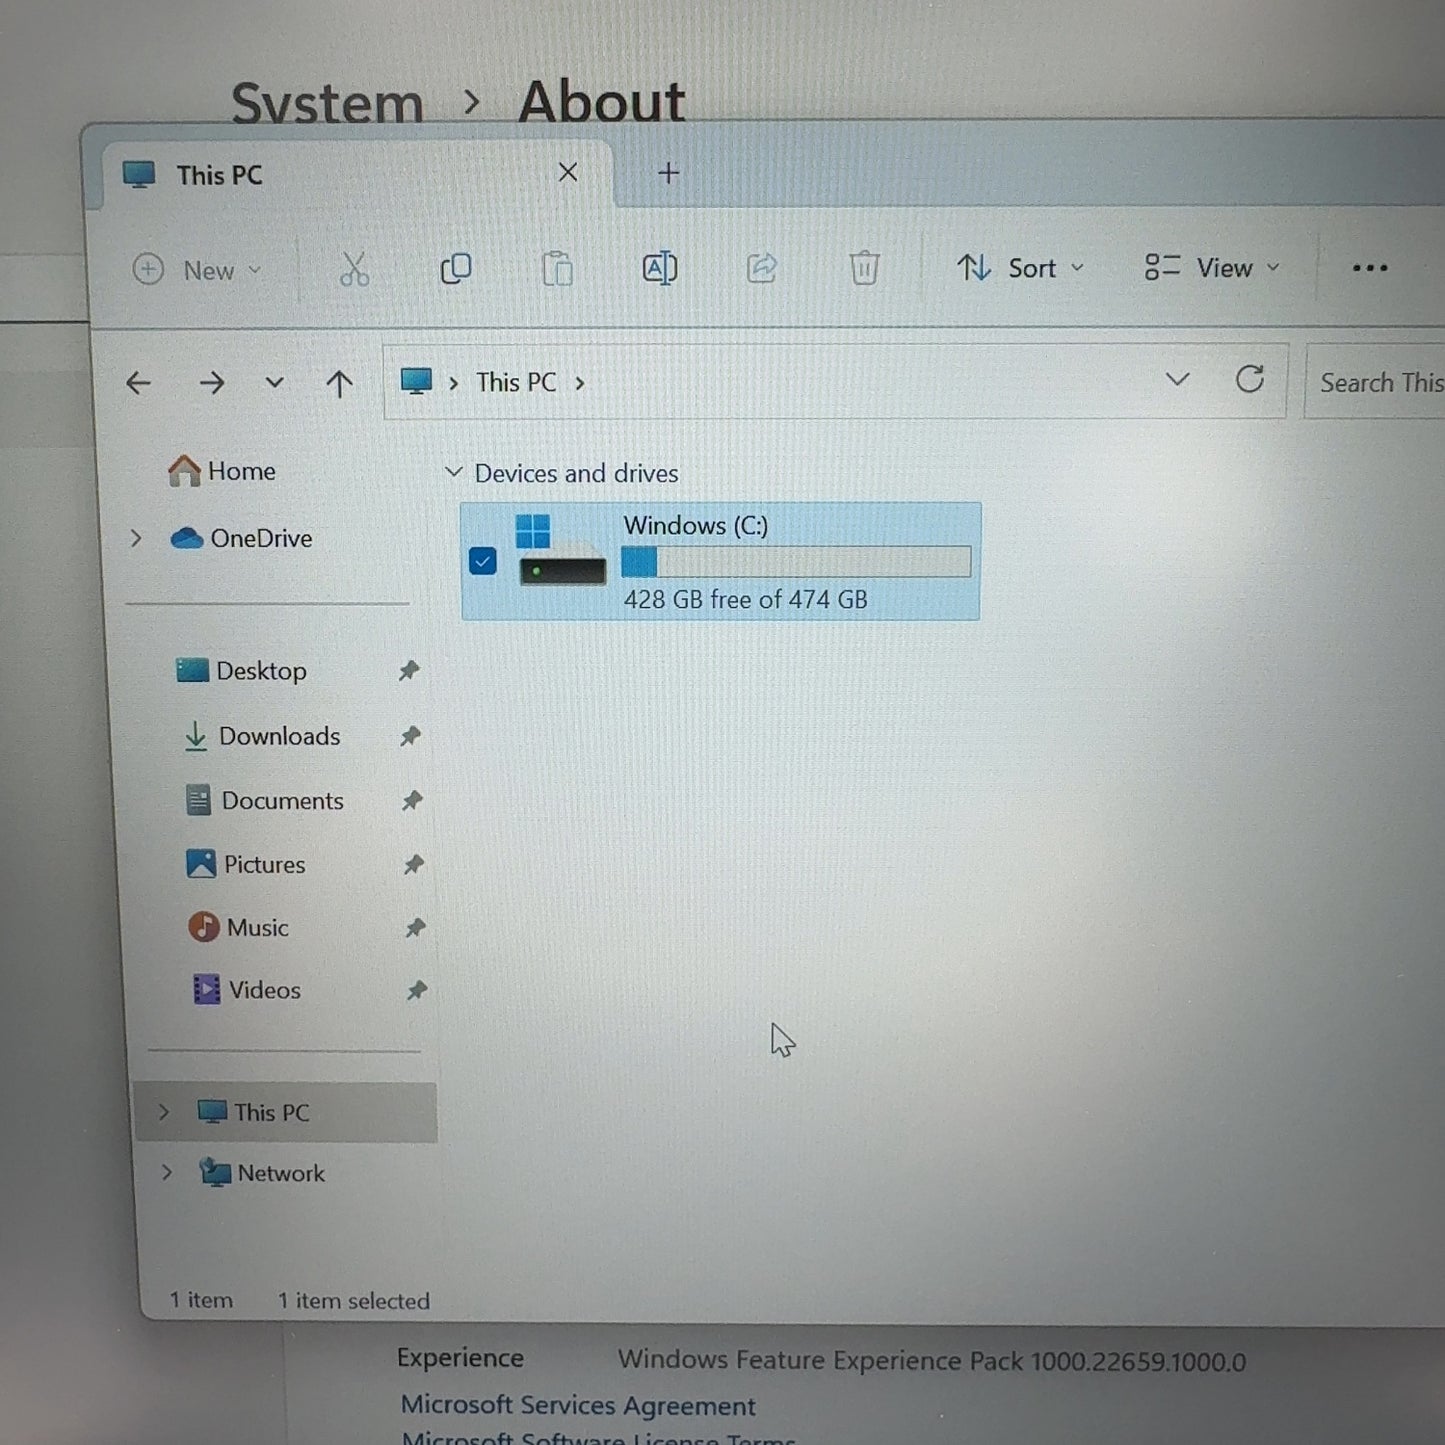The image size is (1445, 1445).
Task: Click the Refresh icon in the address bar
Action: tap(1250, 380)
